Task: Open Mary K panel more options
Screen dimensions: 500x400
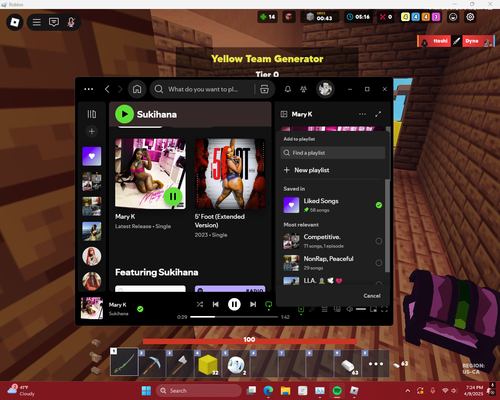Action: coord(362,114)
